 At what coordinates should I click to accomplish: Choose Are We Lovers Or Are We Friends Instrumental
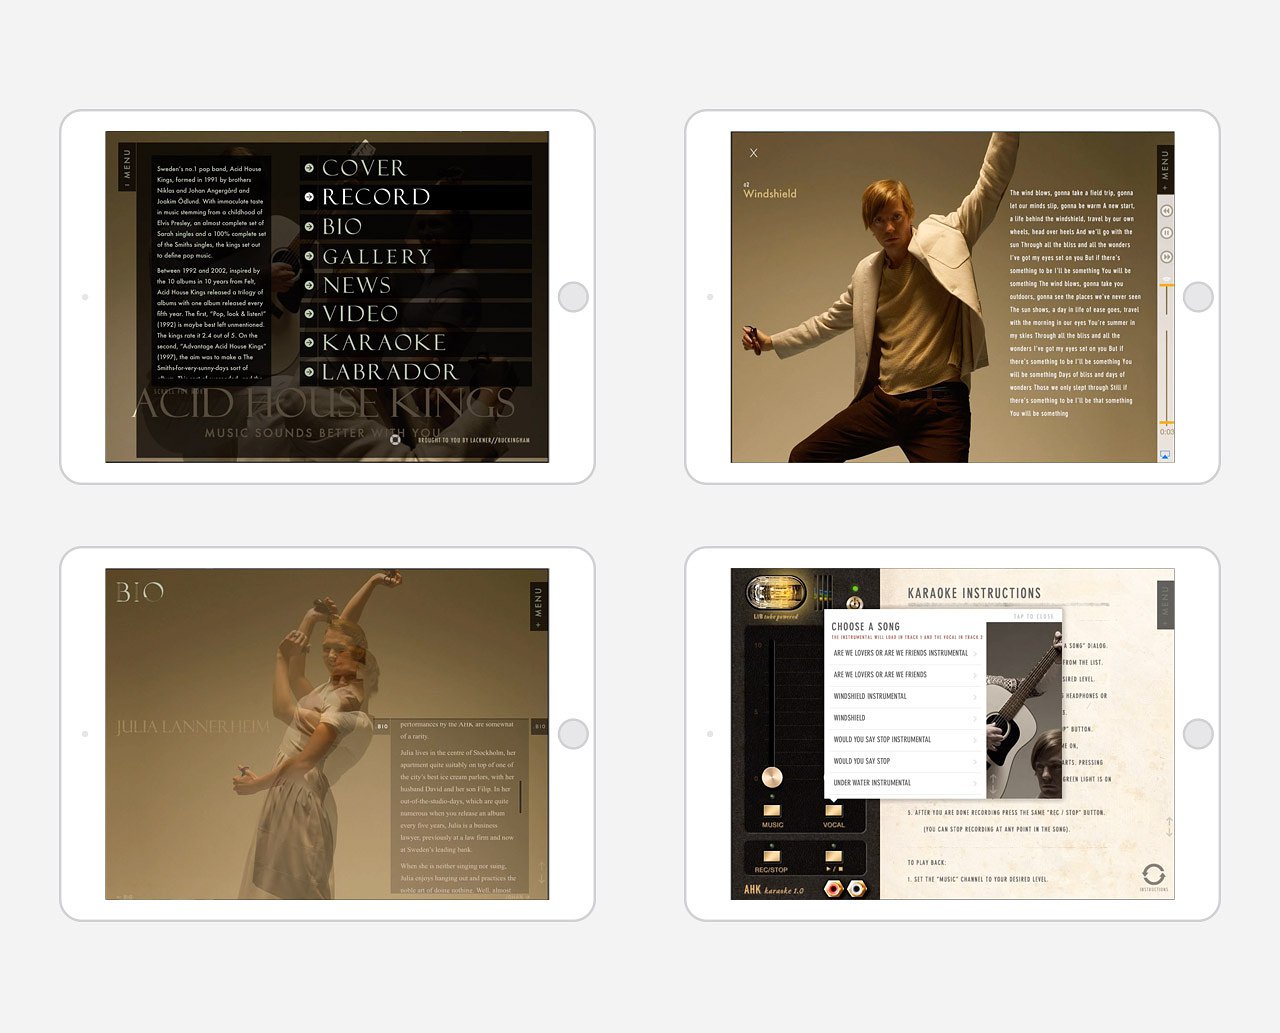click(x=904, y=653)
